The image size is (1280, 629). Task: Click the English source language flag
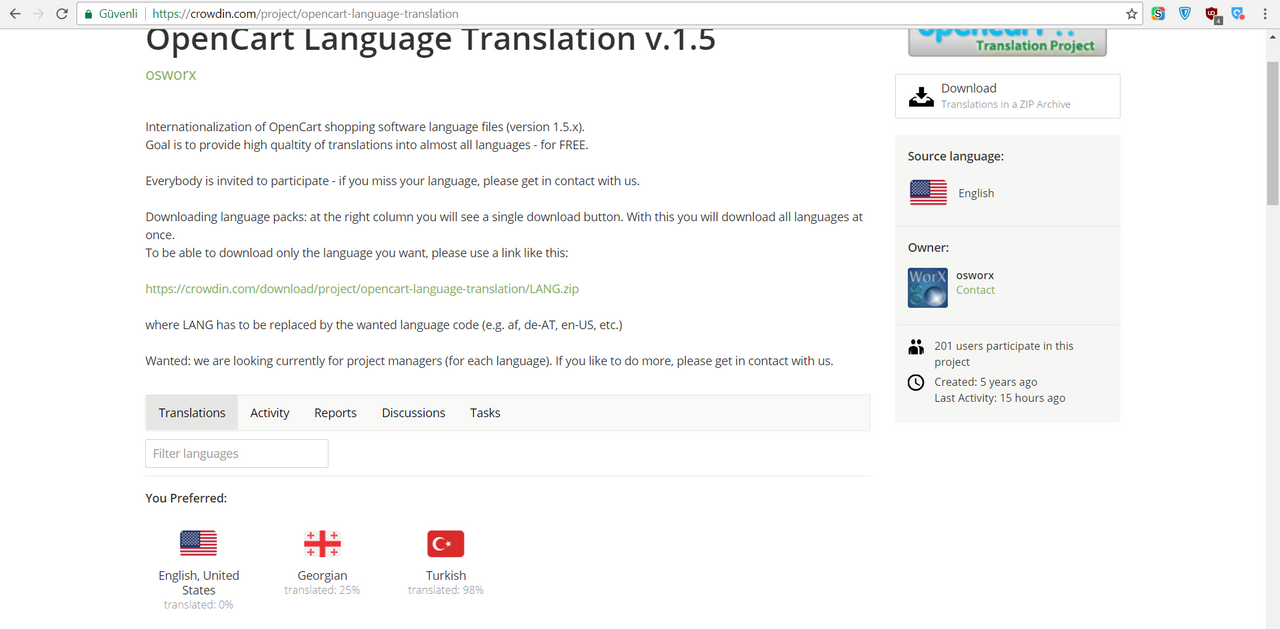coord(928,193)
